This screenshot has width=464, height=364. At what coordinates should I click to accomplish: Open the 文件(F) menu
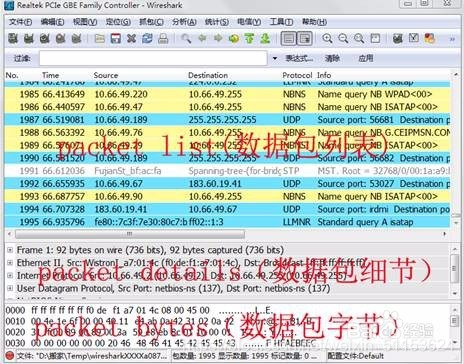coord(20,22)
